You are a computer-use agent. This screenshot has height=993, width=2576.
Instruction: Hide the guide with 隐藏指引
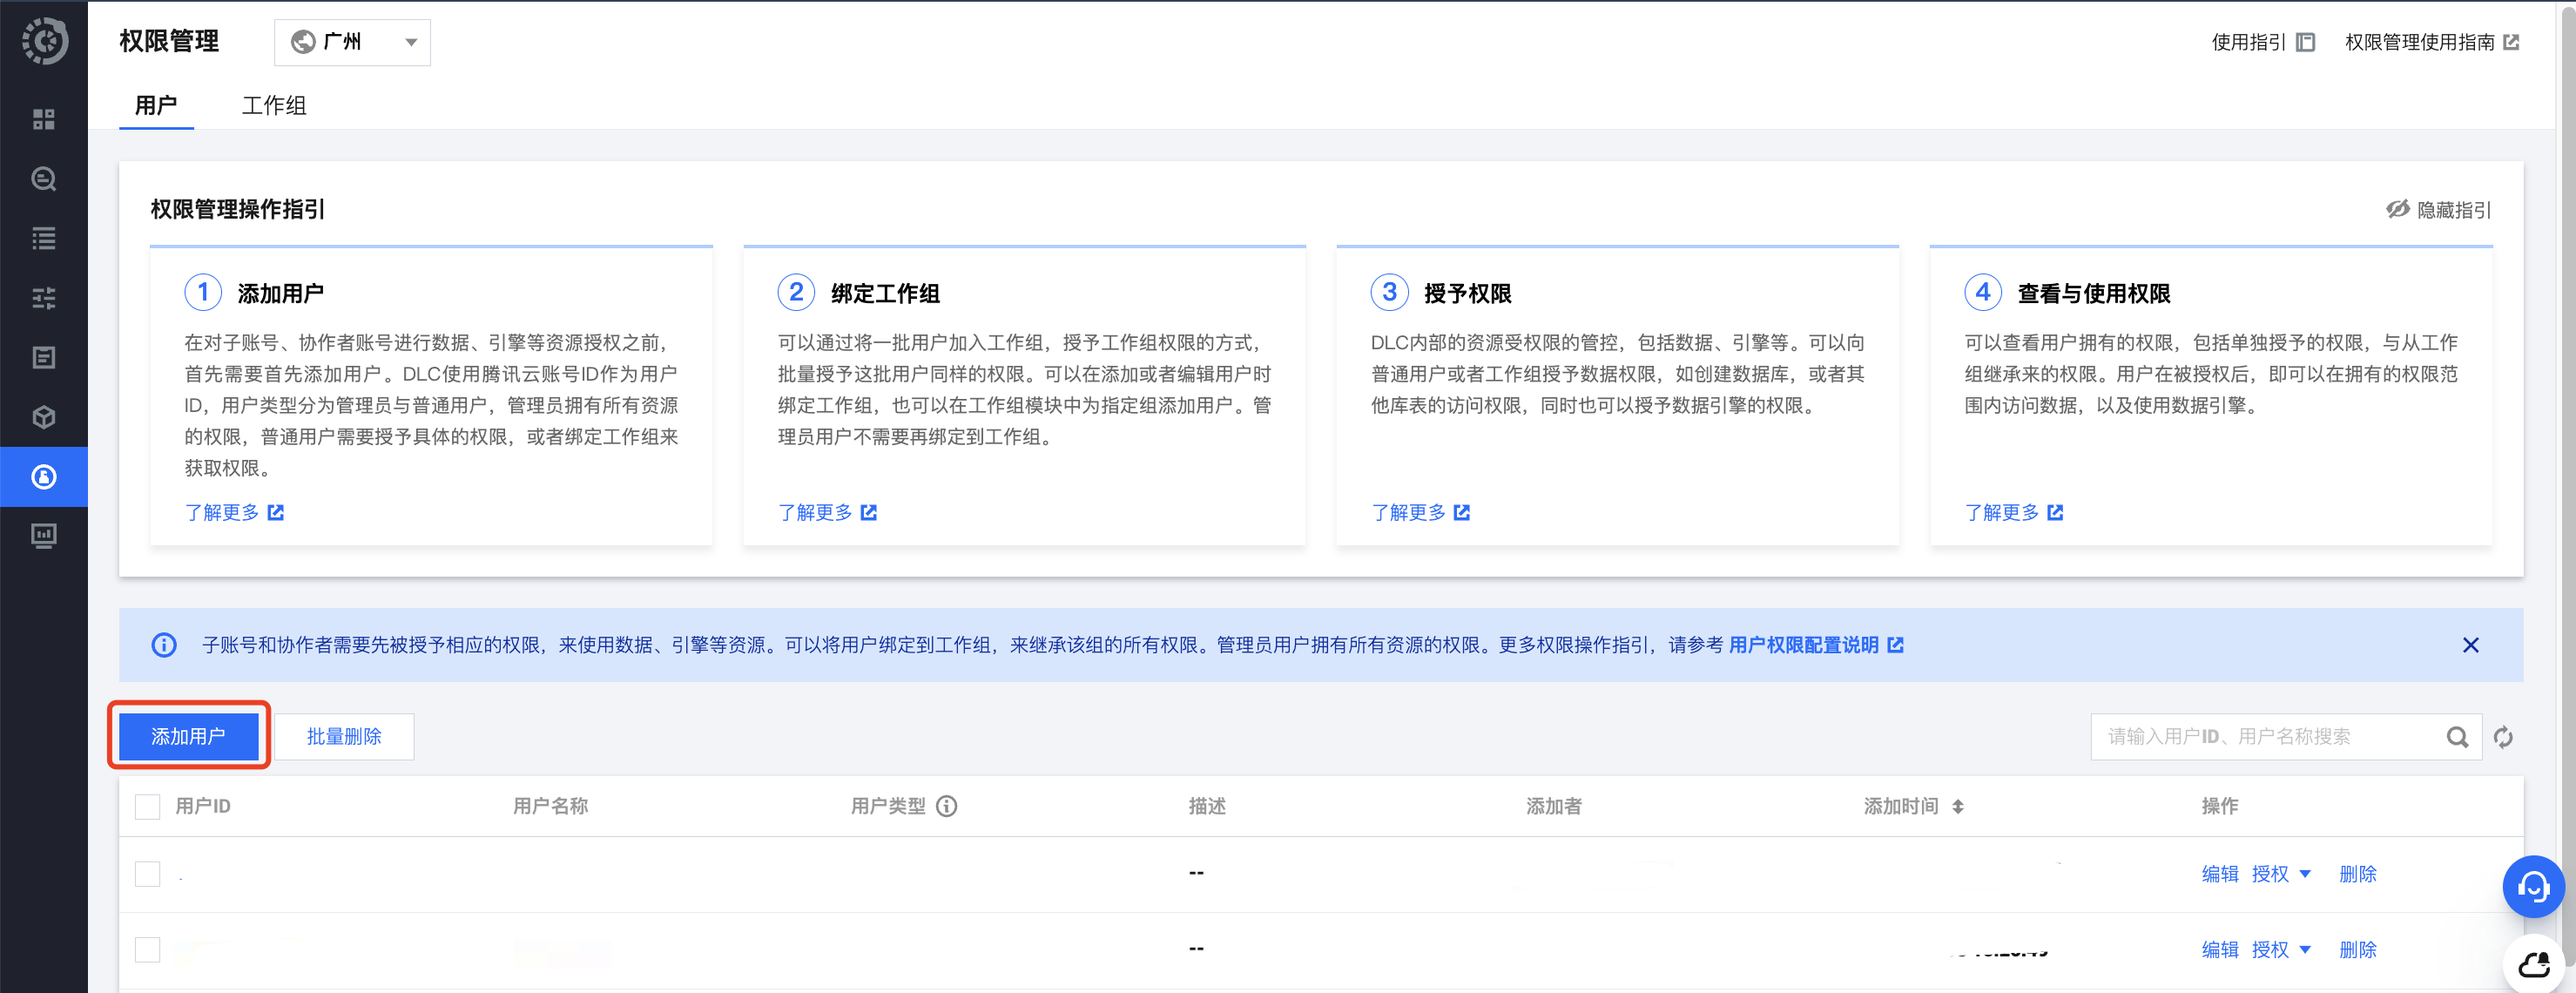[x=2438, y=210]
